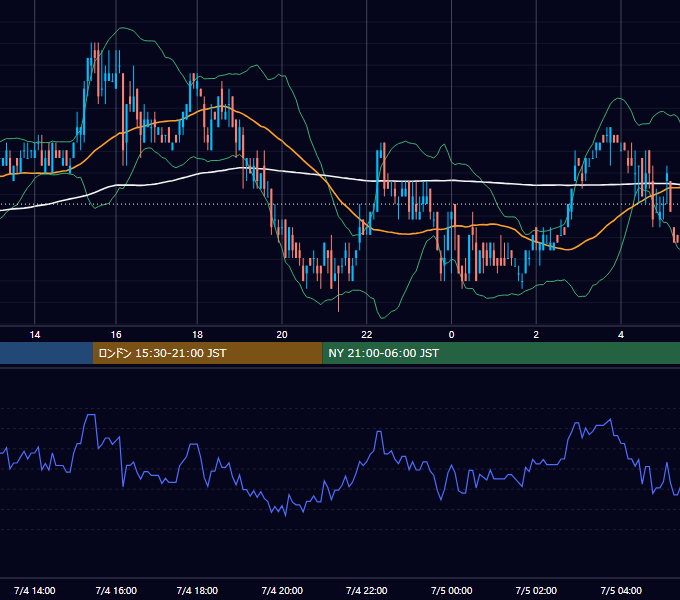
Task: Click the 18 hour axis label
Action: 197,335
